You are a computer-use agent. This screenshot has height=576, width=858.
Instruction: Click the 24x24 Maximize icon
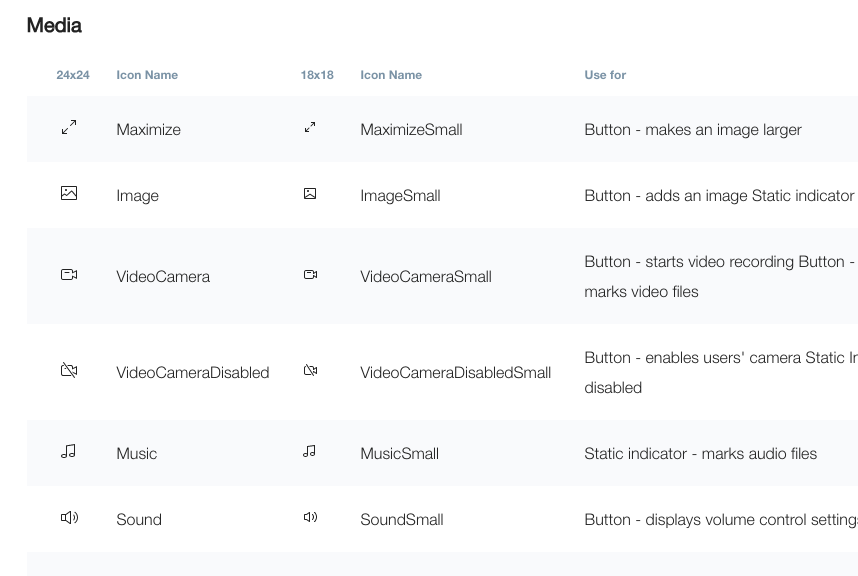click(69, 128)
